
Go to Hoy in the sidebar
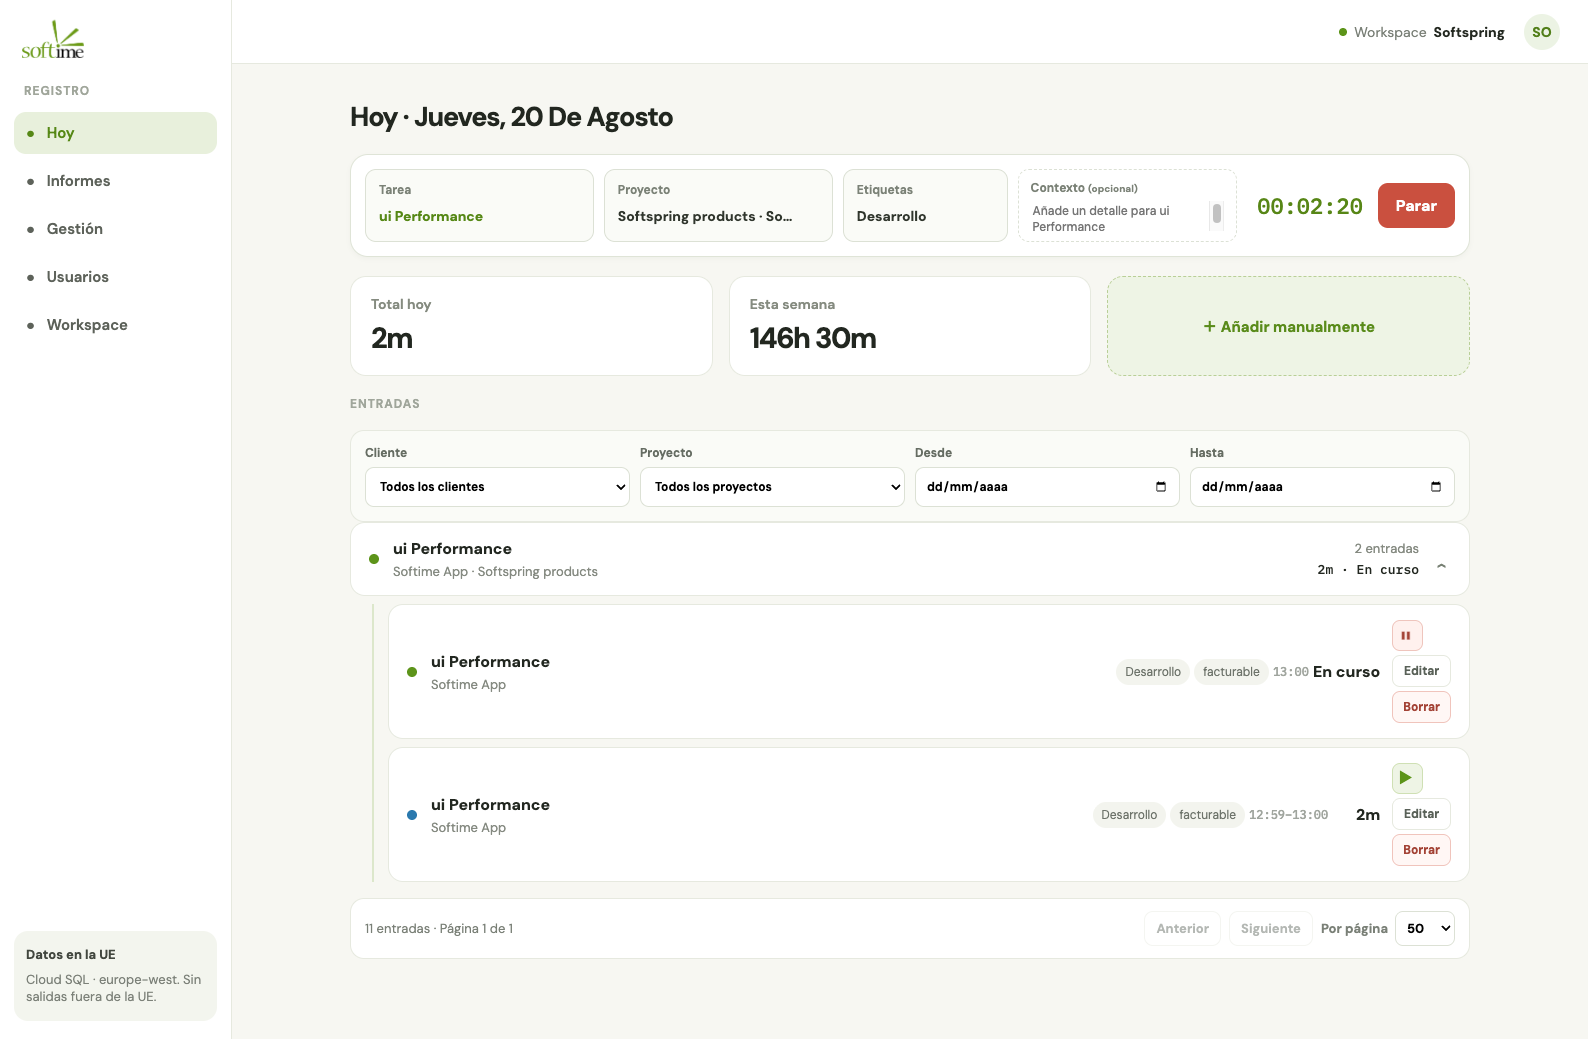point(115,133)
